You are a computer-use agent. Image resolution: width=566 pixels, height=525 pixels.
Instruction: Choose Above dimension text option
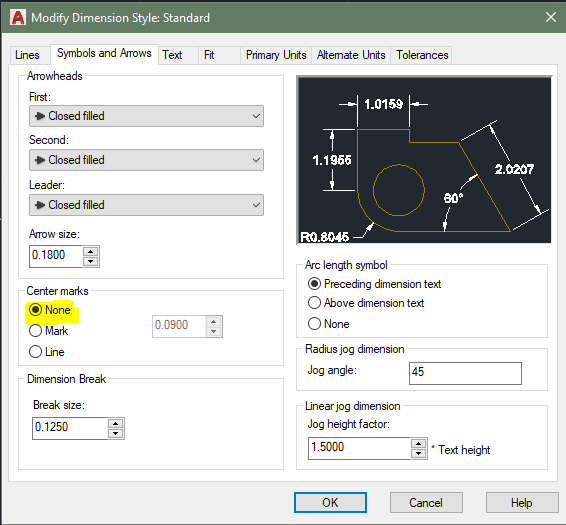(366, 303)
